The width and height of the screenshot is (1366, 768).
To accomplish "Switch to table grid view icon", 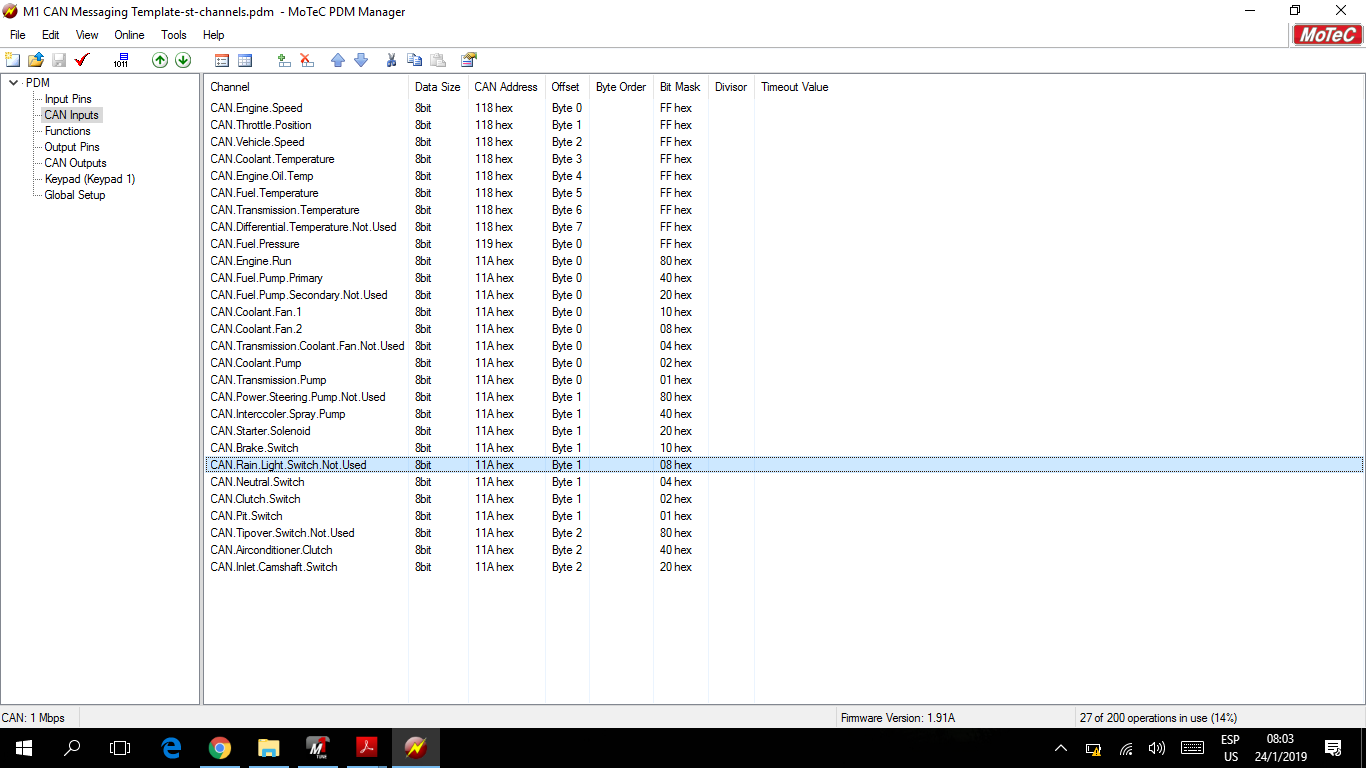I will point(245,60).
